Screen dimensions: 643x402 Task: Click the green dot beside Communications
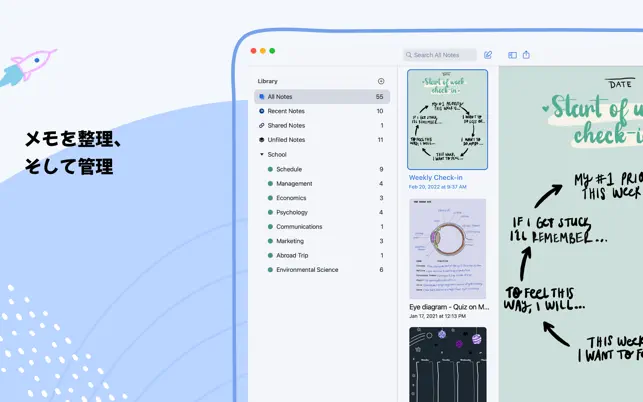pos(270,226)
